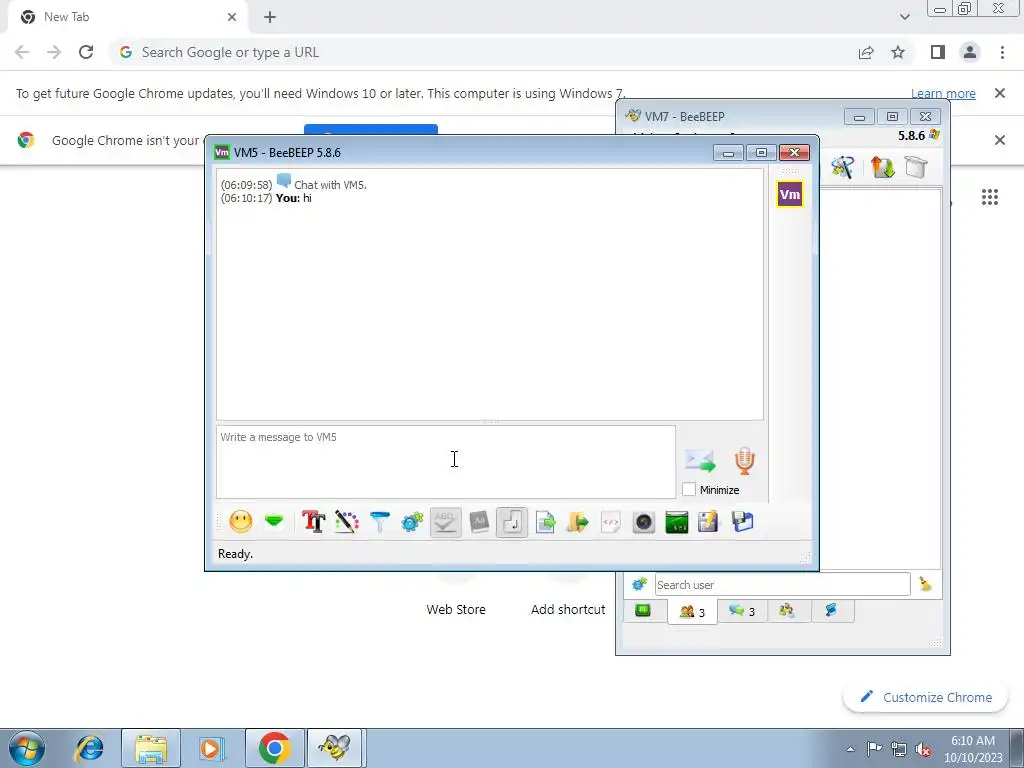1024x768 pixels.
Task: Click the Web Store shortcut label
Action: pyautogui.click(x=456, y=609)
